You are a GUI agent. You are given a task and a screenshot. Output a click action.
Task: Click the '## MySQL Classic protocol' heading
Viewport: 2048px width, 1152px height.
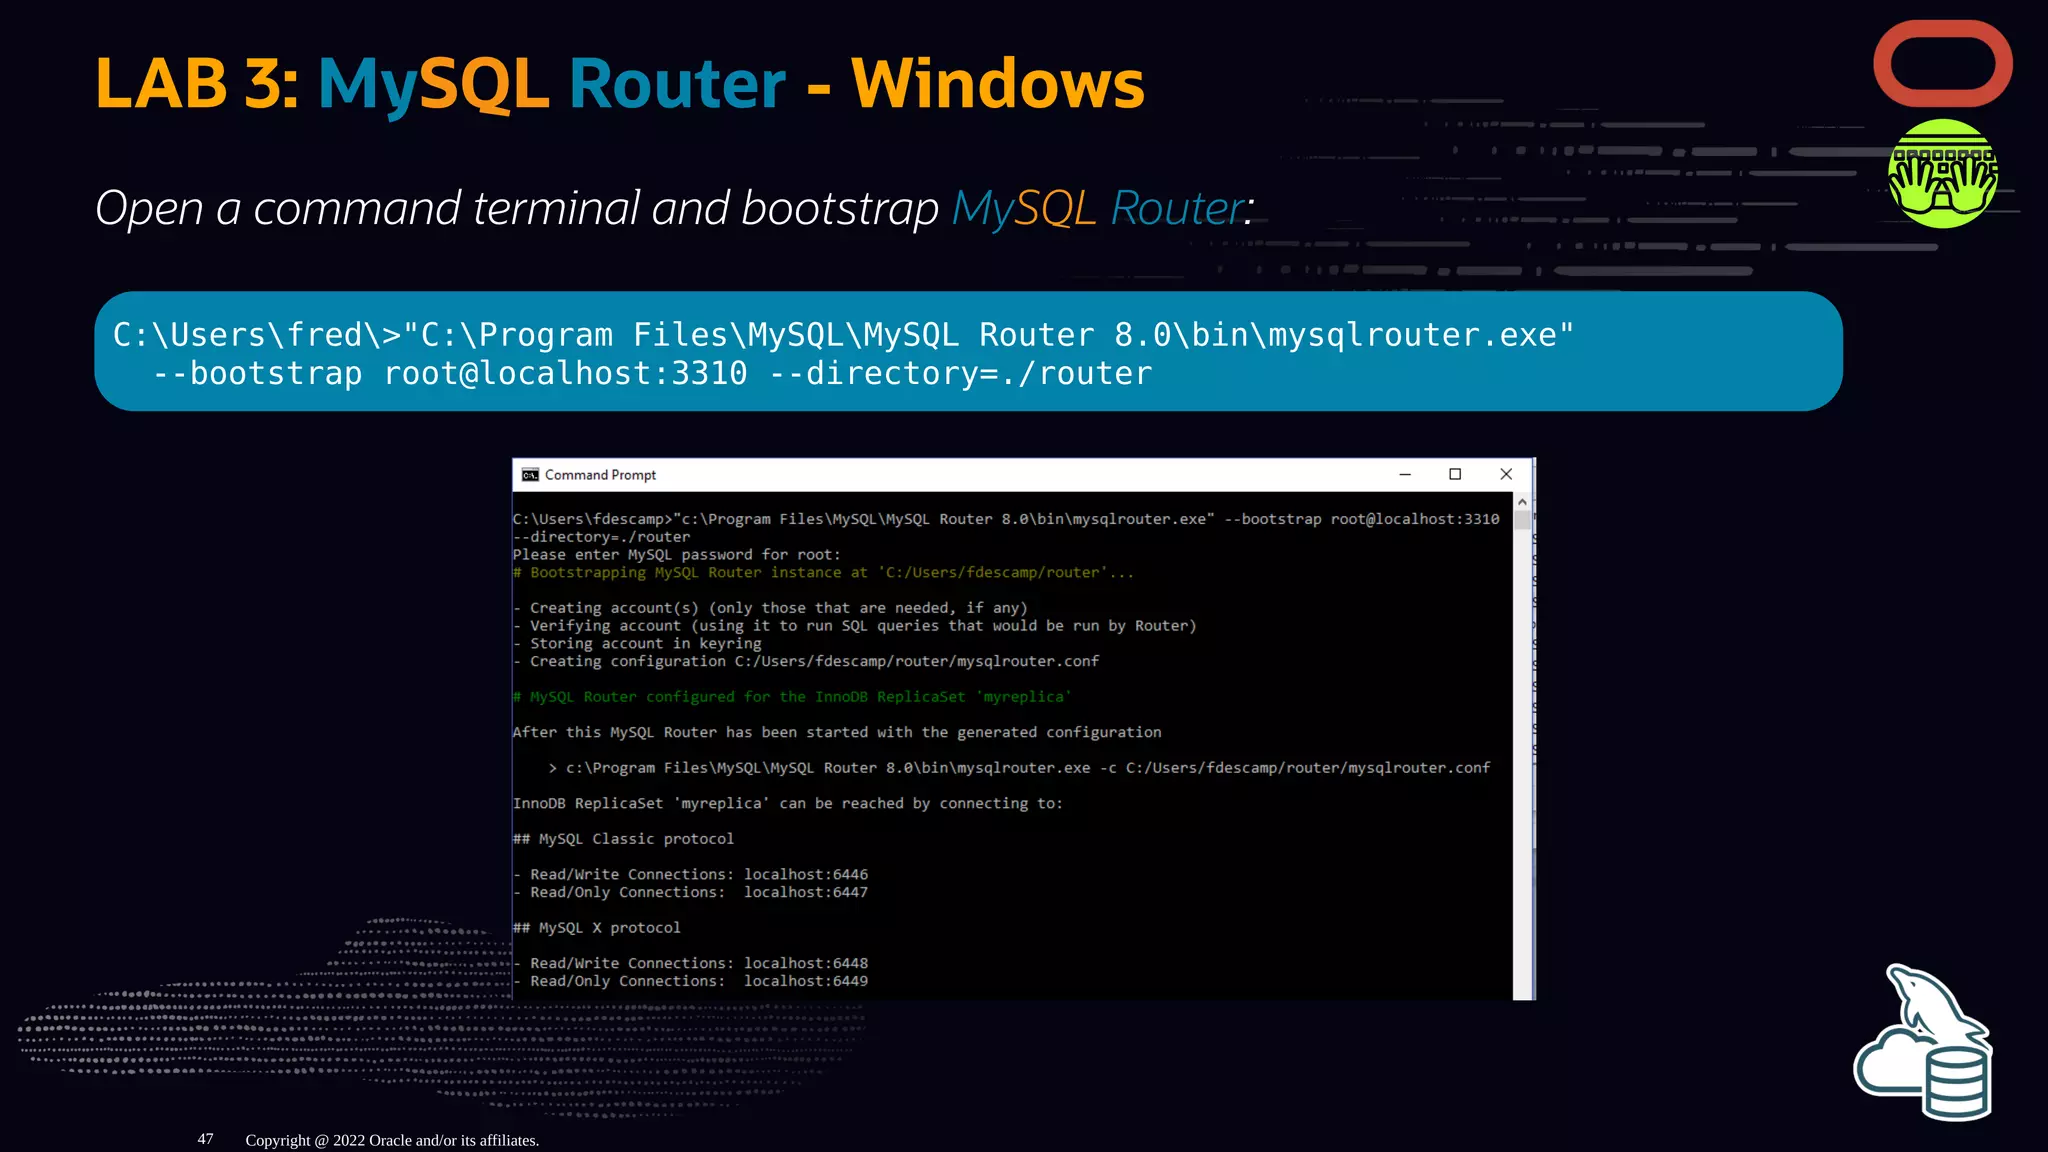(623, 839)
